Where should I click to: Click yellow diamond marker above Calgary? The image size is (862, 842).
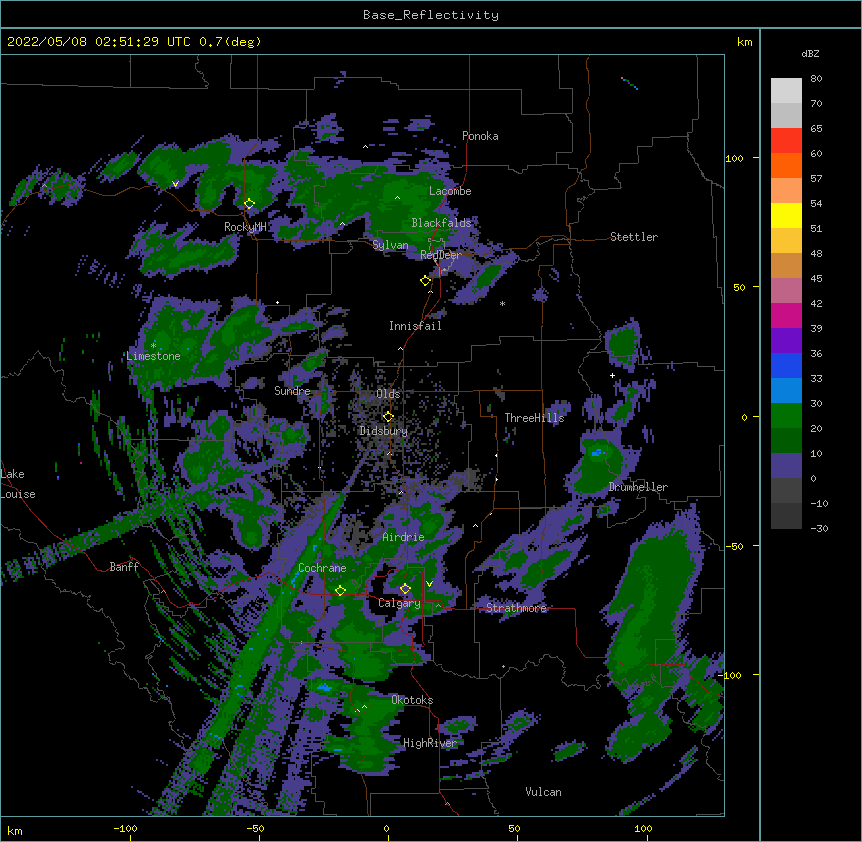[405, 589]
